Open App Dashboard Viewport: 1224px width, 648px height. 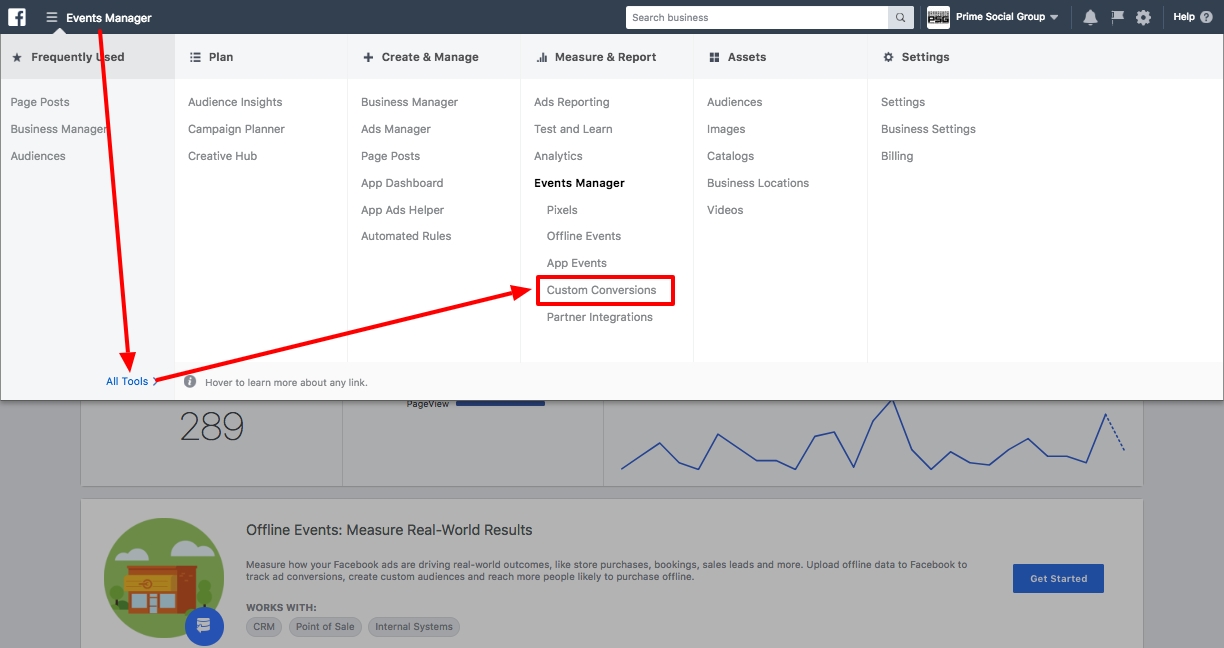[x=402, y=183]
